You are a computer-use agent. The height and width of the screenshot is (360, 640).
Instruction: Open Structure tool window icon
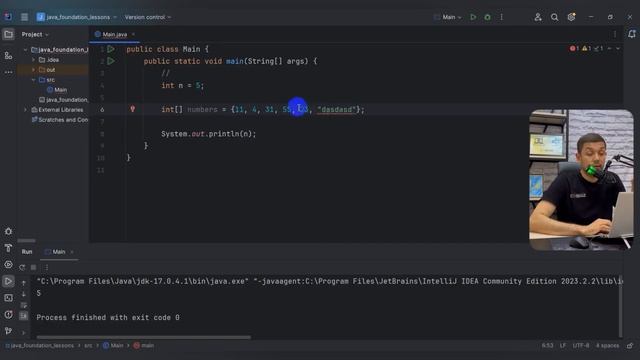tap(8, 55)
